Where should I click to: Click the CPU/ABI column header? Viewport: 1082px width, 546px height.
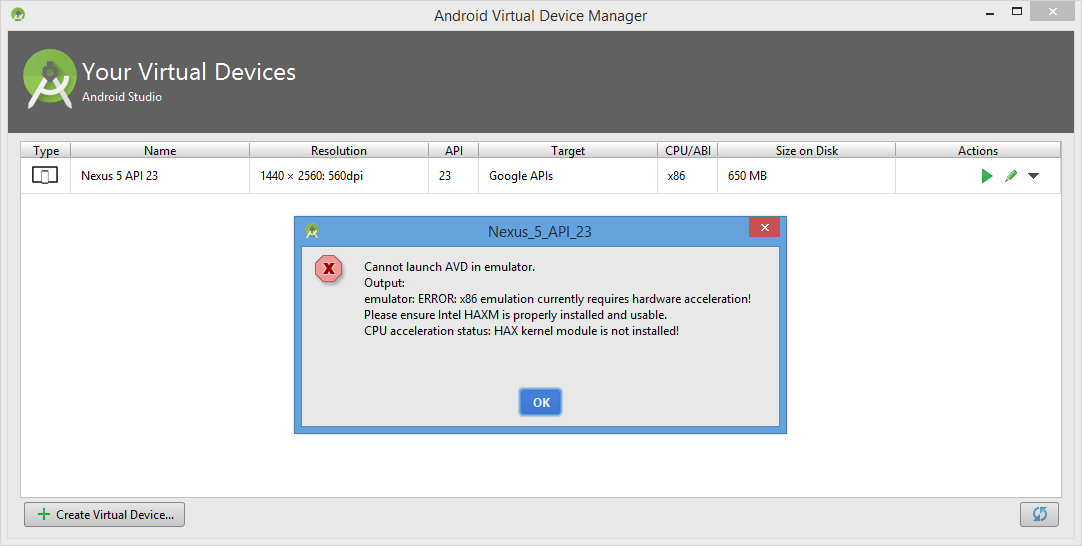click(687, 150)
